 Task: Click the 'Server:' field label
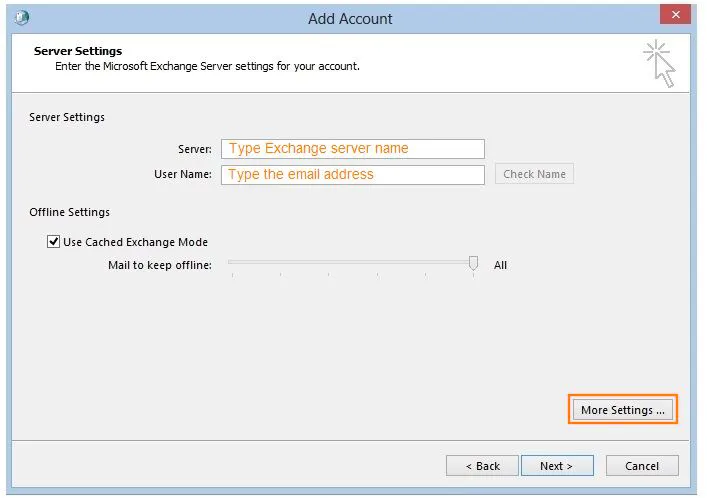tap(194, 149)
